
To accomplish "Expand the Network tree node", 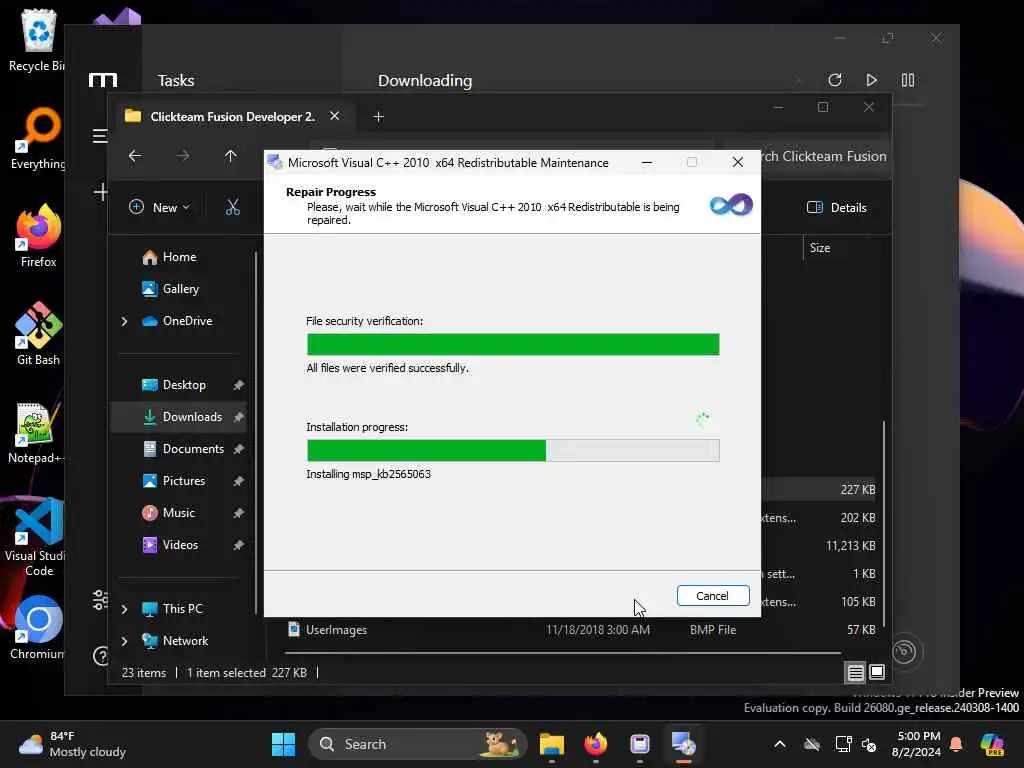I will [x=124, y=641].
